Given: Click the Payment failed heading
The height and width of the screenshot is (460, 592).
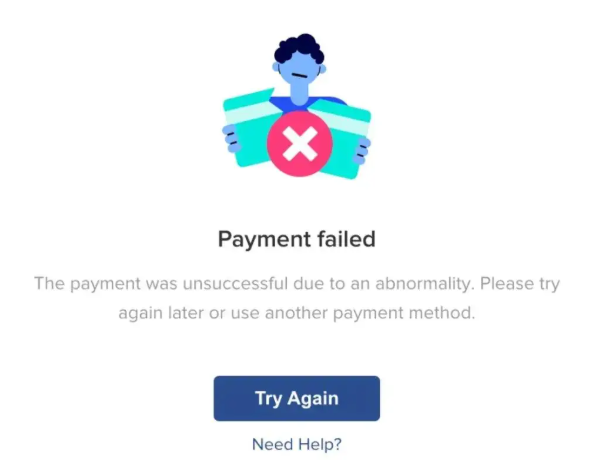Looking at the screenshot, I should (297, 239).
